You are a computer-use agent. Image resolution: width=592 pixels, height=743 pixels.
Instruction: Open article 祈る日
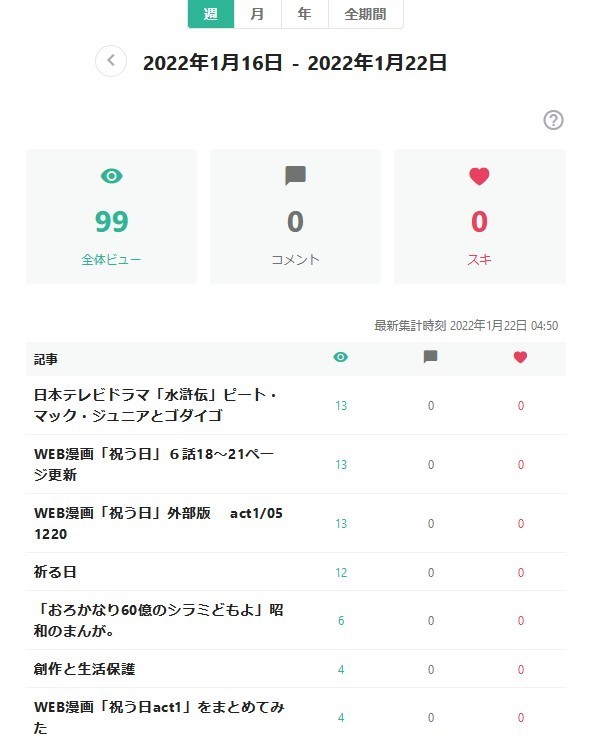(x=55, y=572)
